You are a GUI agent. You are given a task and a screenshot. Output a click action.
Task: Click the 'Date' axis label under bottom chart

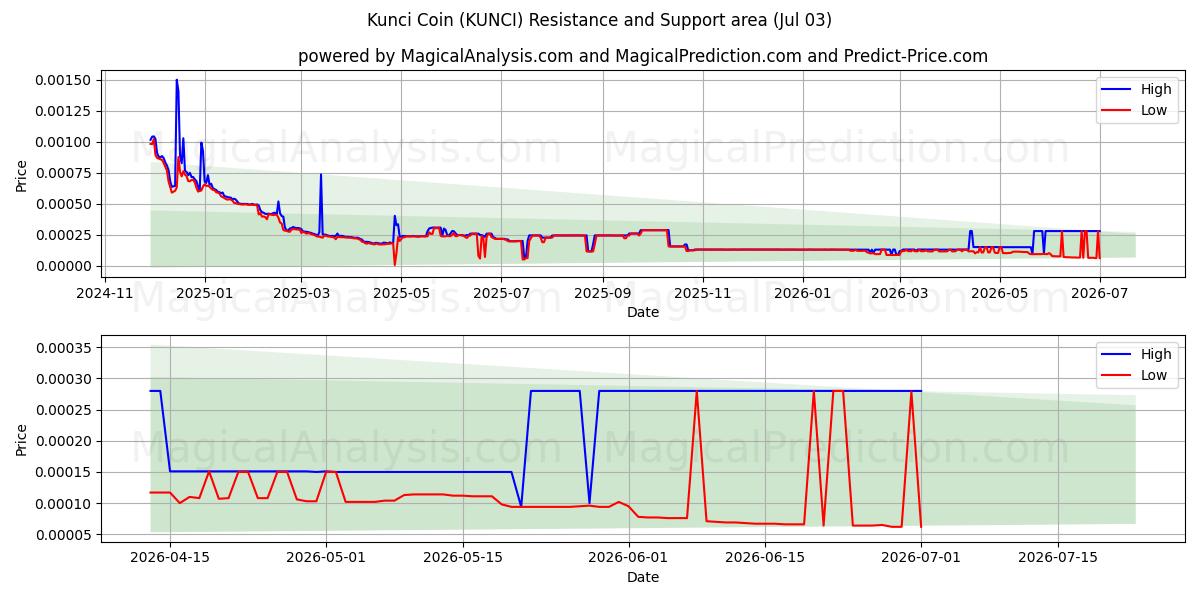click(x=643, y=577)
